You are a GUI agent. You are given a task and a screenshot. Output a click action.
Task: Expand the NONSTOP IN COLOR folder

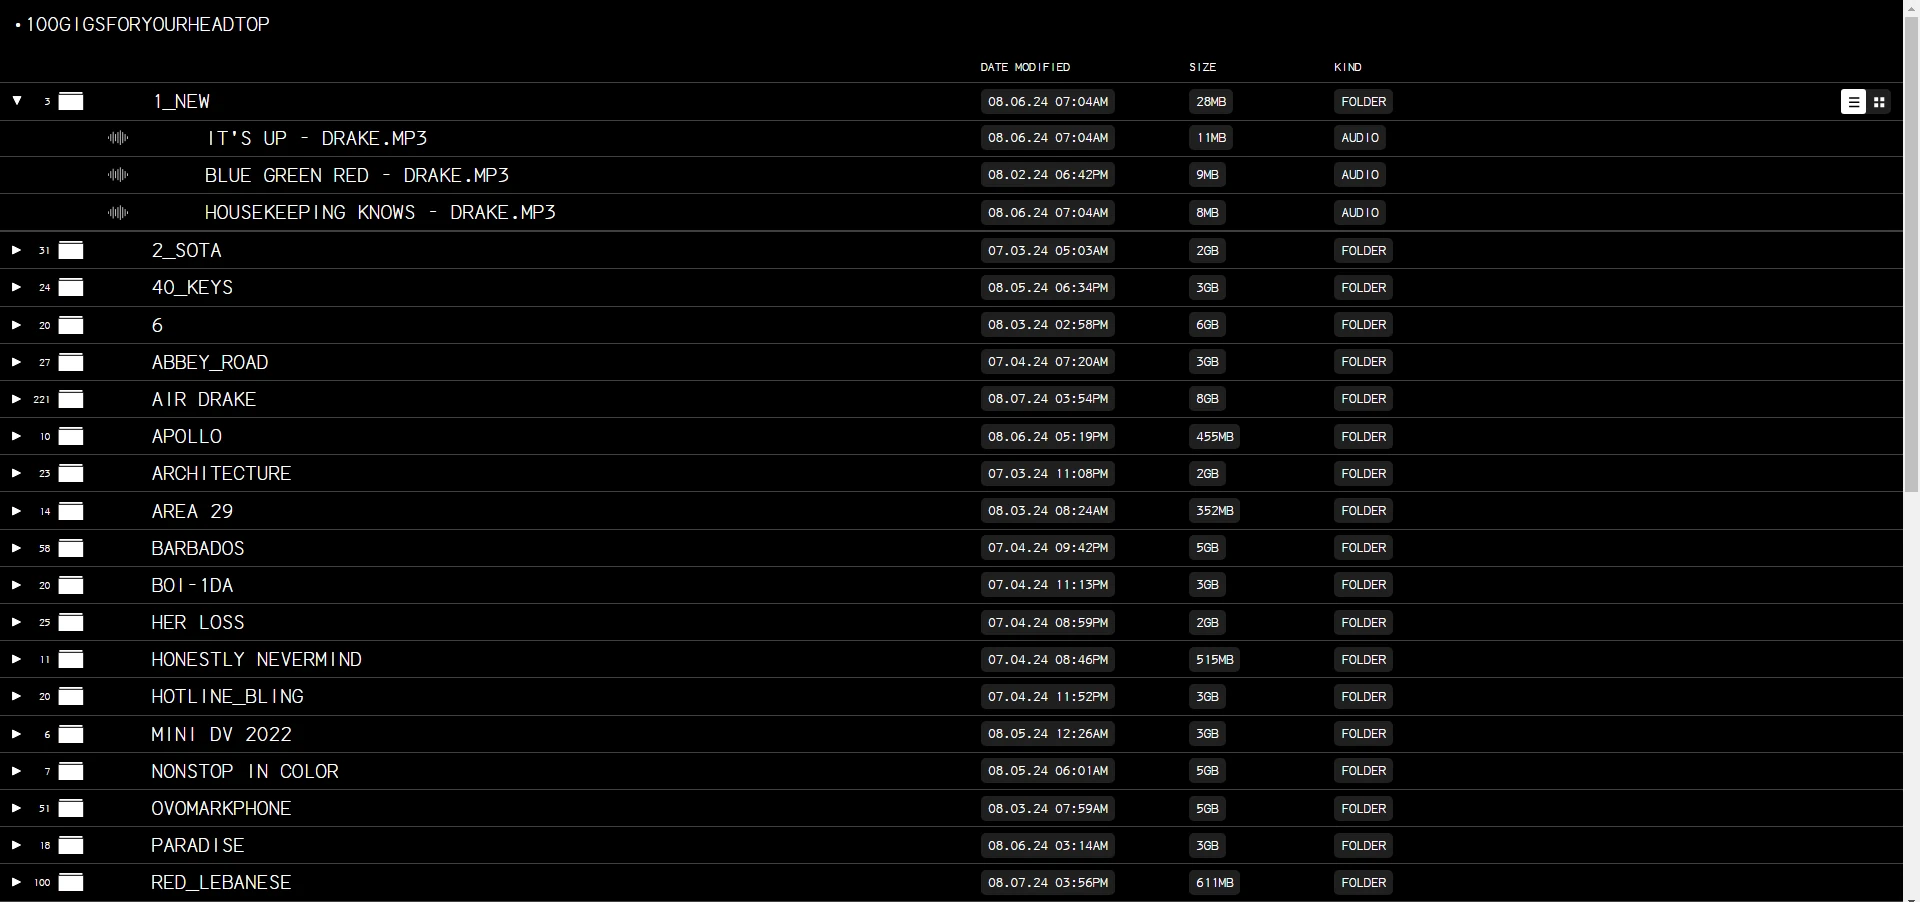(16, 771)
